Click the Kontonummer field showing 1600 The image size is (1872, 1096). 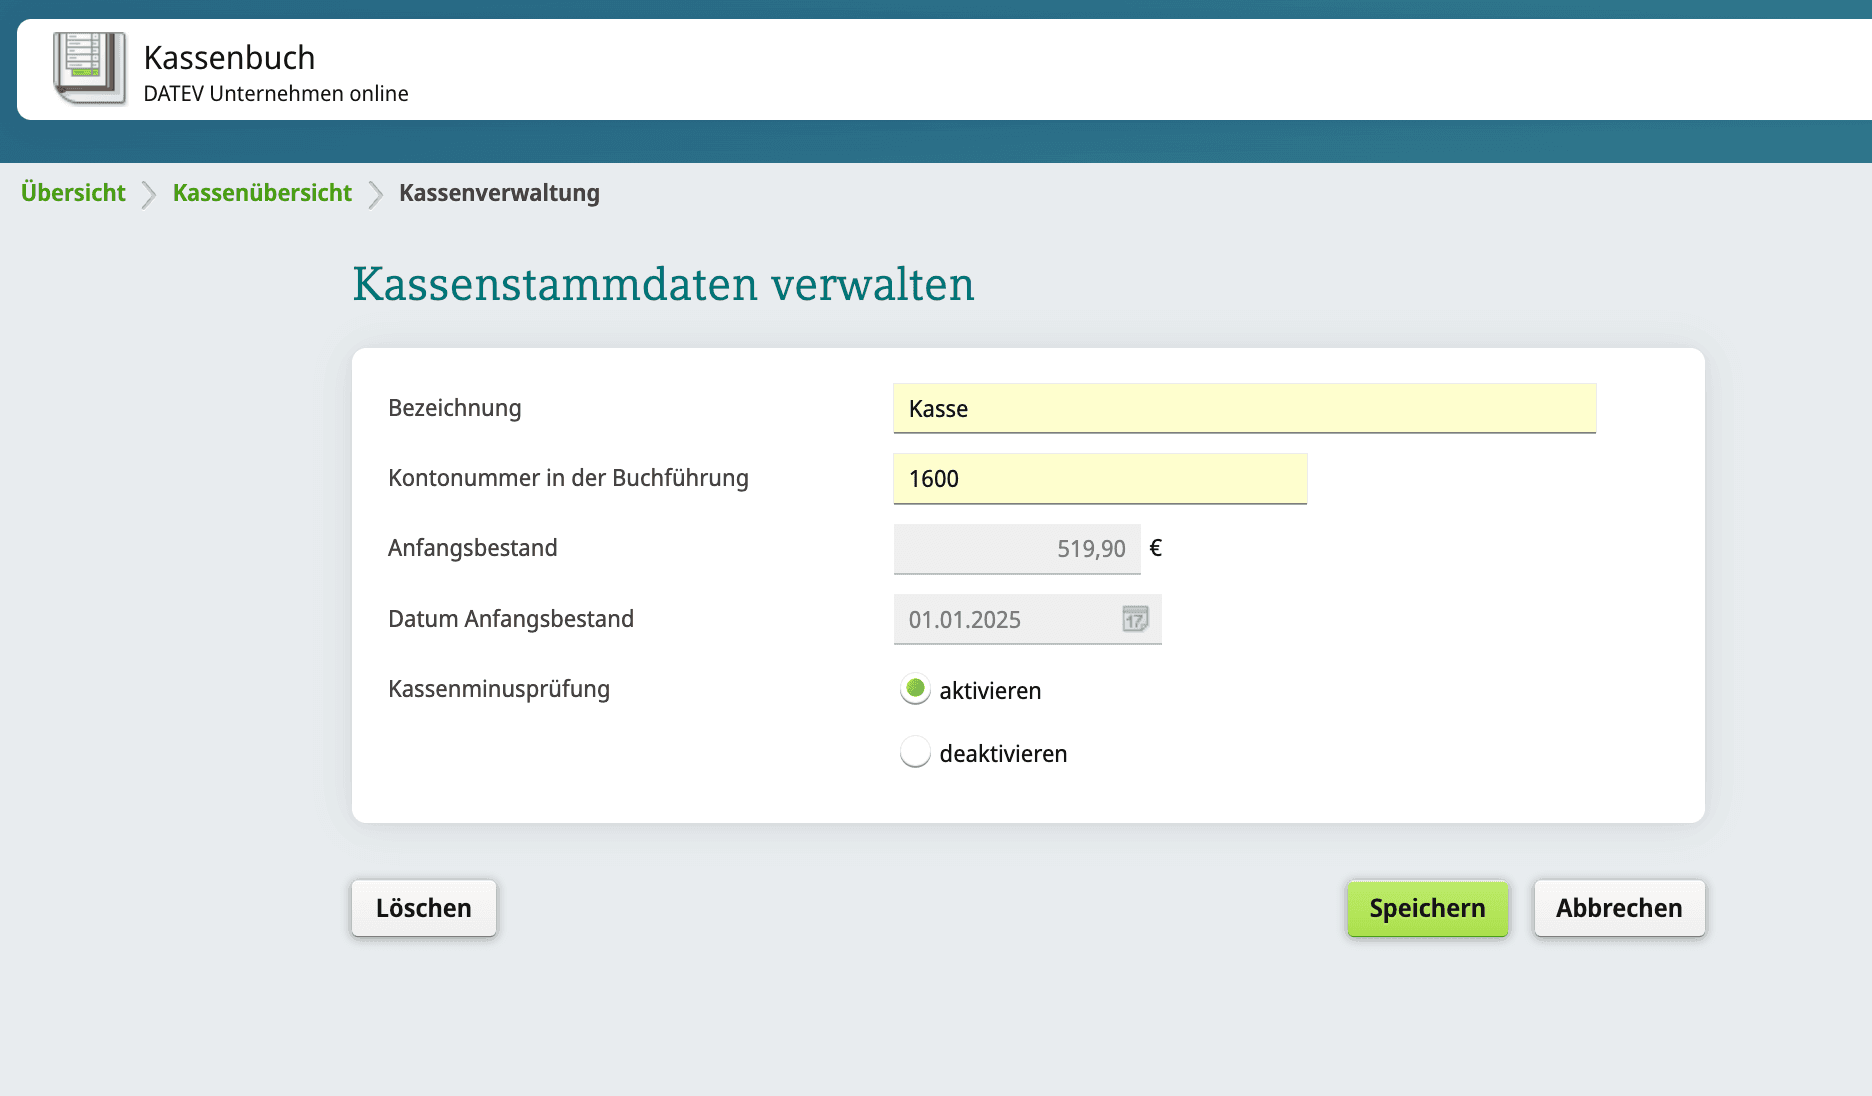[1099, 479]
